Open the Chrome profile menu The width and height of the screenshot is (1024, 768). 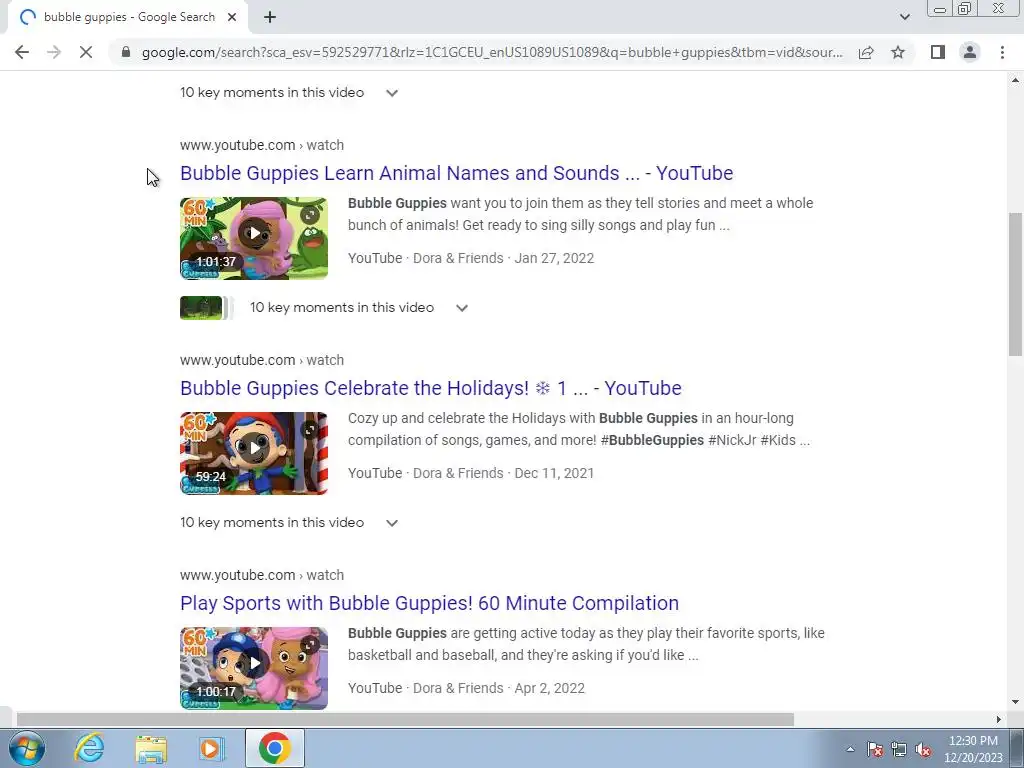click(x=970, y=52)
